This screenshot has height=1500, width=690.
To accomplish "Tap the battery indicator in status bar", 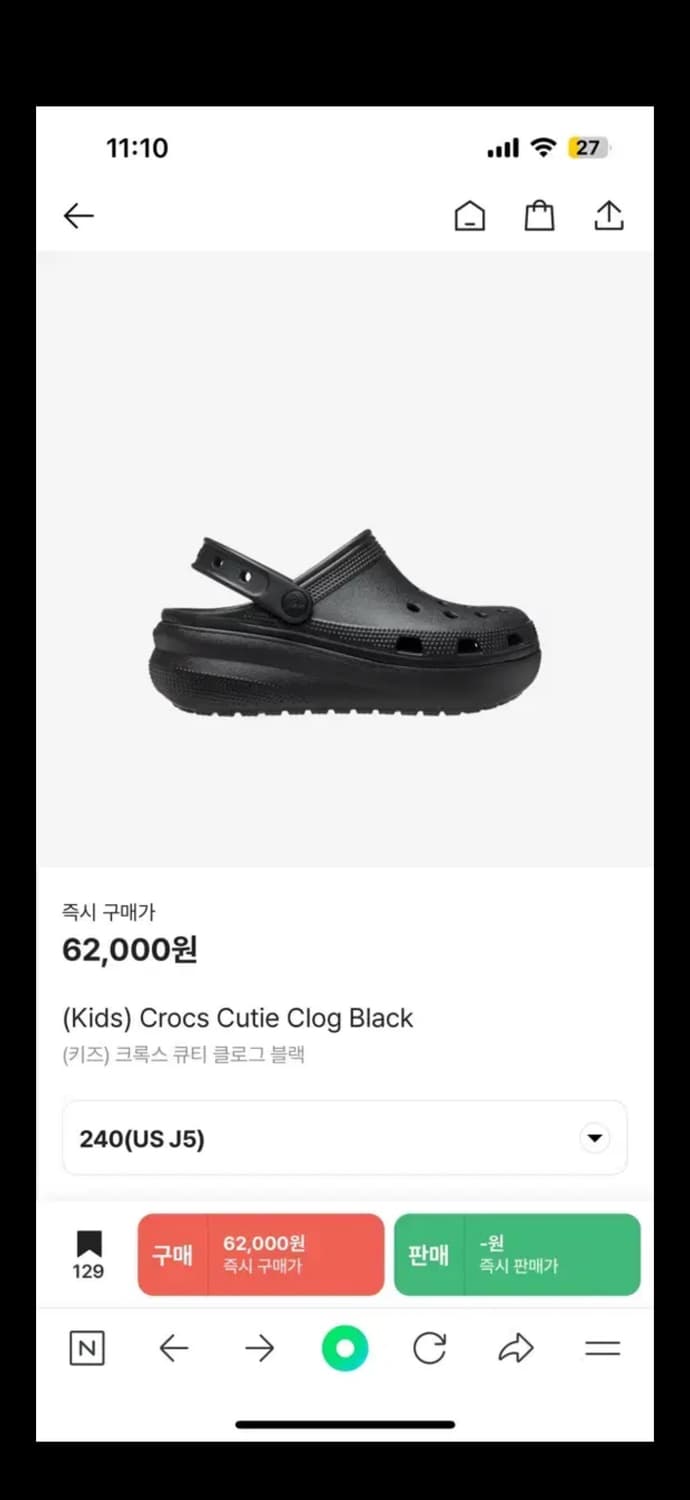I will pyautogui.click(x=588, y=148).
